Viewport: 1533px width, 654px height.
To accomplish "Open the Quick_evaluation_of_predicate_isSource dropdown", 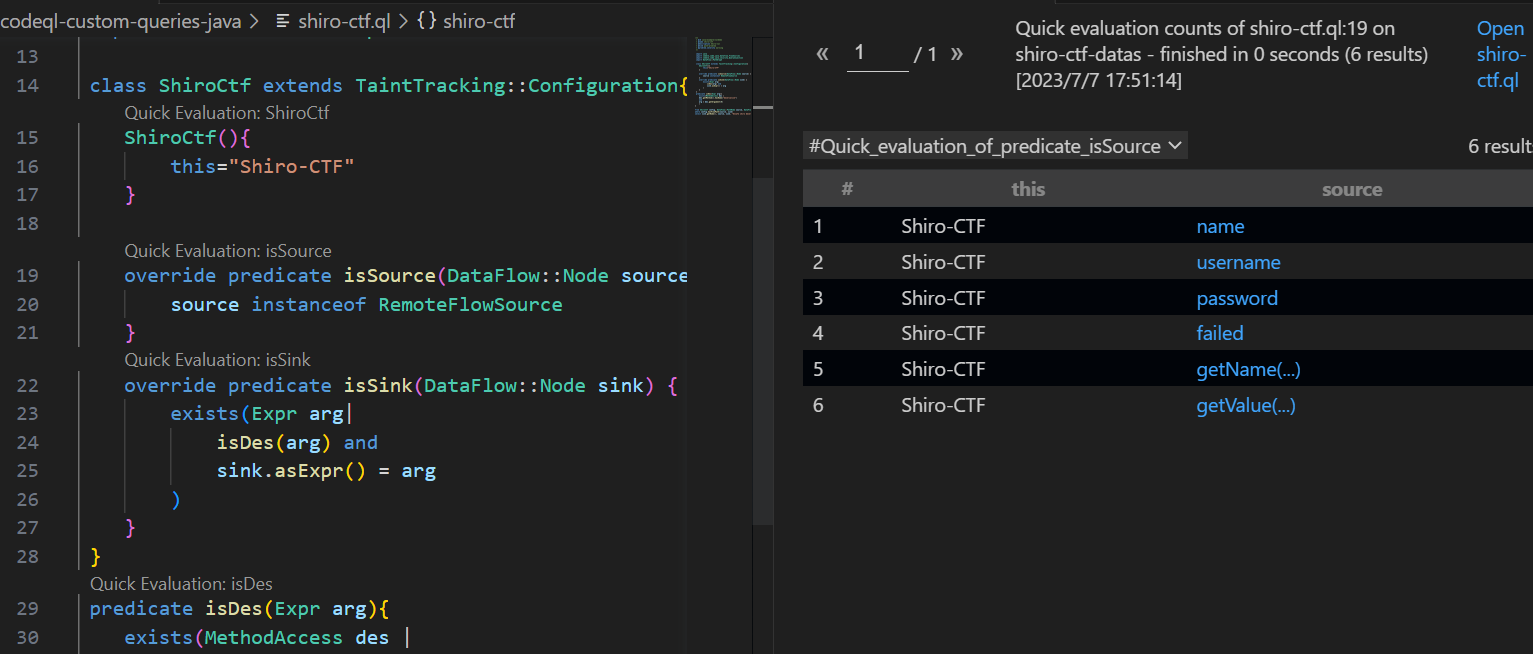I will (995, 146).
